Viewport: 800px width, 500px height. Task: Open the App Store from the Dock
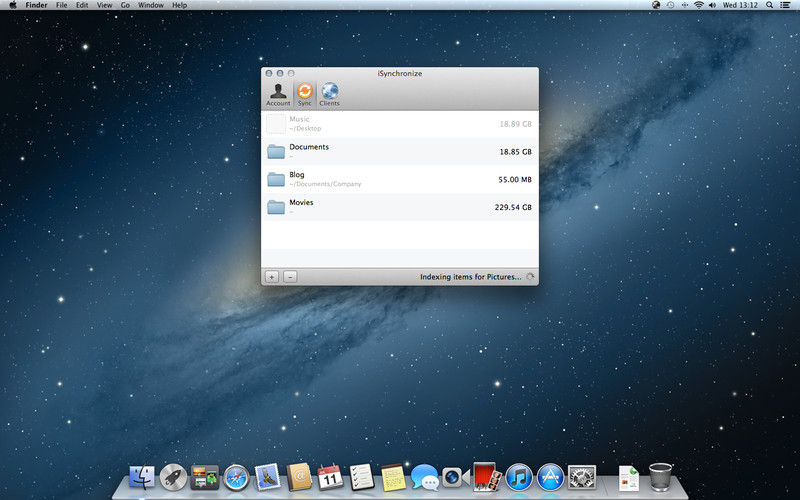pos(550,478)
